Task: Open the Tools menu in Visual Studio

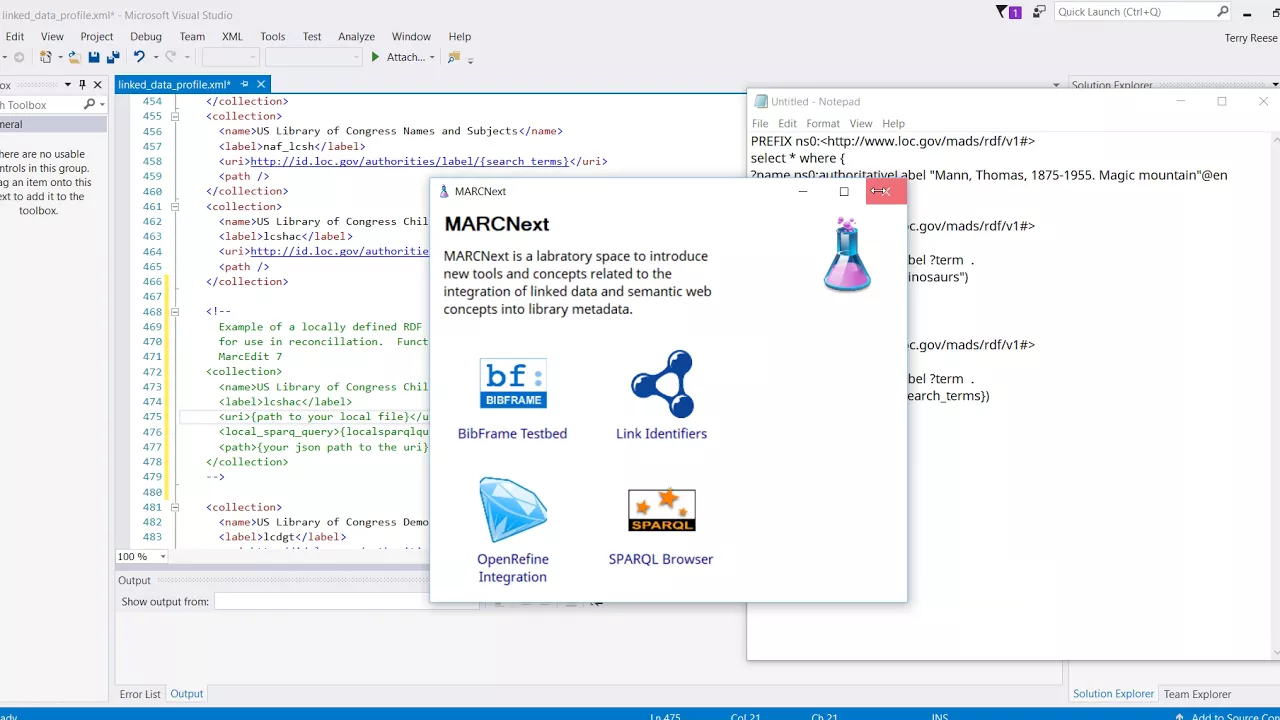Action: (273, 37)
